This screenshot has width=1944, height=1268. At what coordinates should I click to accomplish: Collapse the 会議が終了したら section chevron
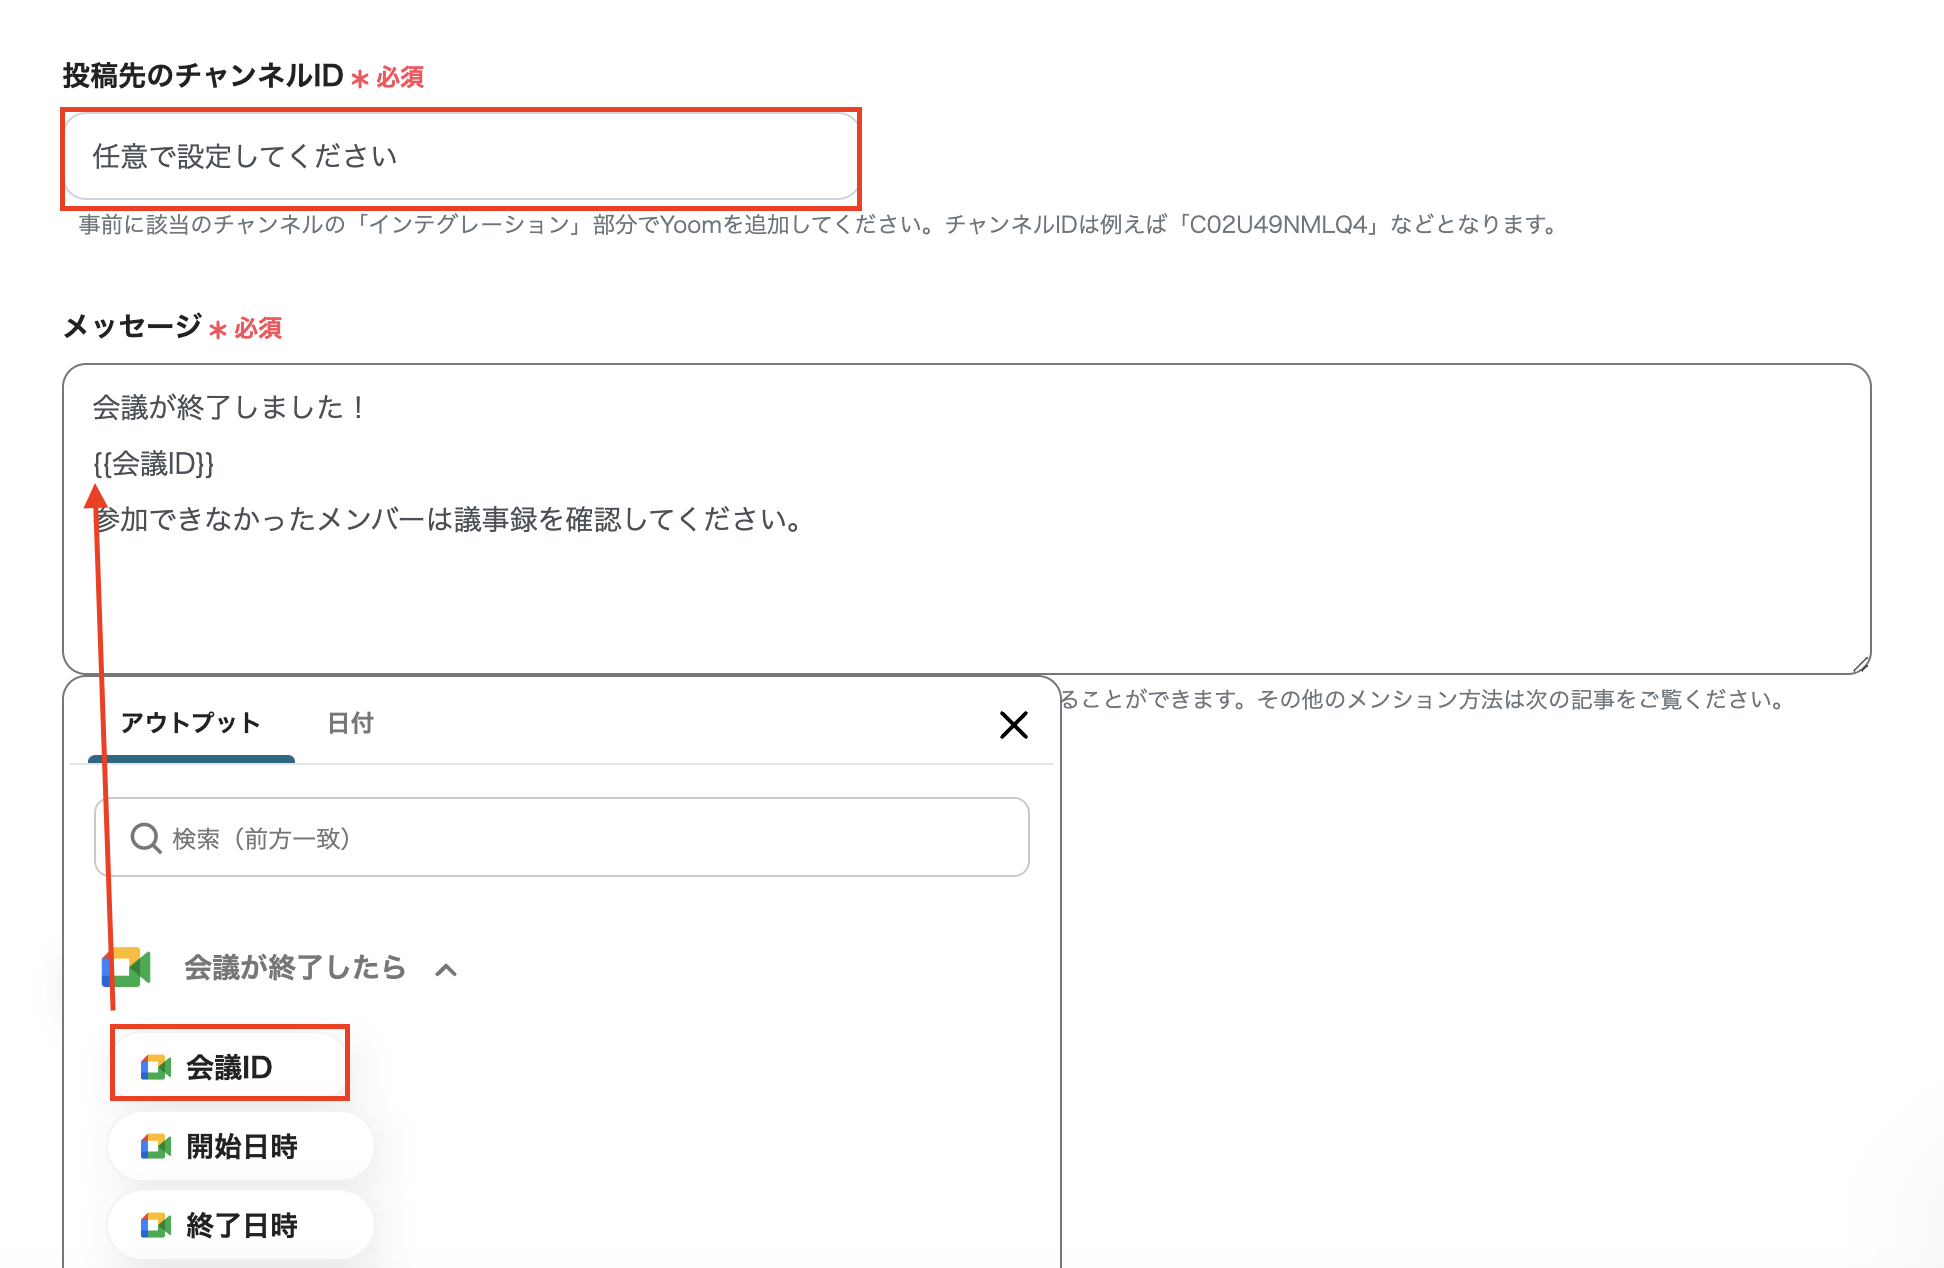coord(446,969)
